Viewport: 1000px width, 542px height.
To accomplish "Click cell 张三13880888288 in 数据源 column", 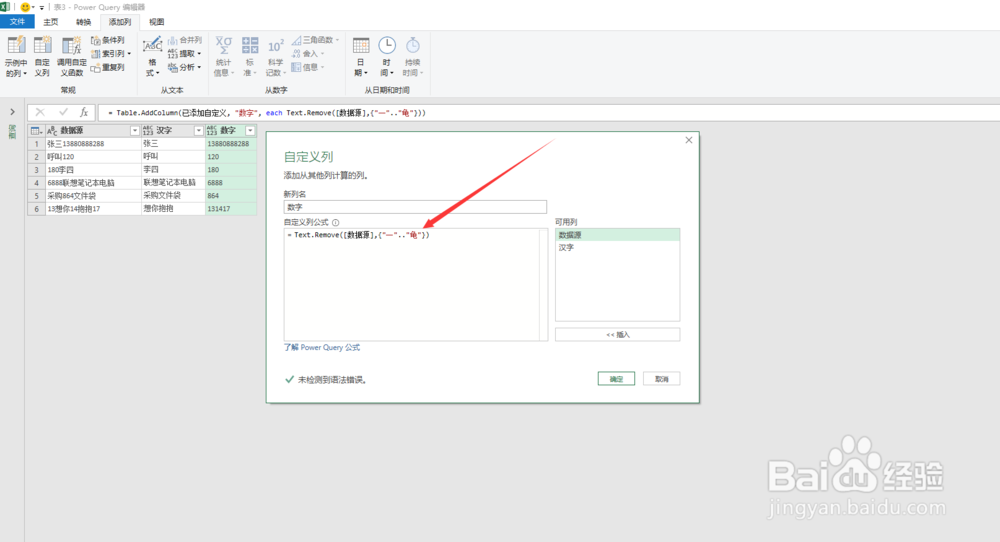I will click(94, 144).
